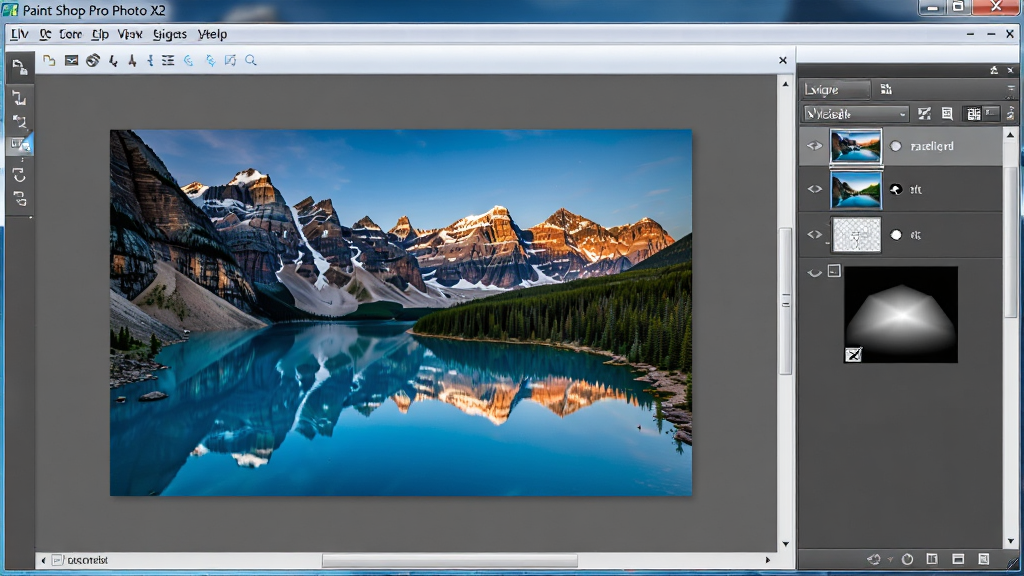Viewport: 1024px width, 576px height.
Task: Close the image document with its X button
Action: click(x=782, y=60)
